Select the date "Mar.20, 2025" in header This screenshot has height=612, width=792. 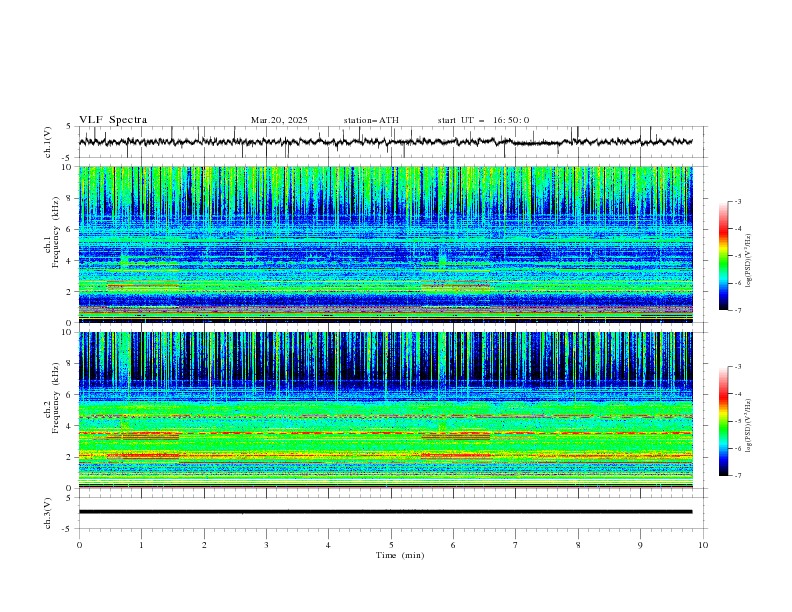tap(279, 120)
